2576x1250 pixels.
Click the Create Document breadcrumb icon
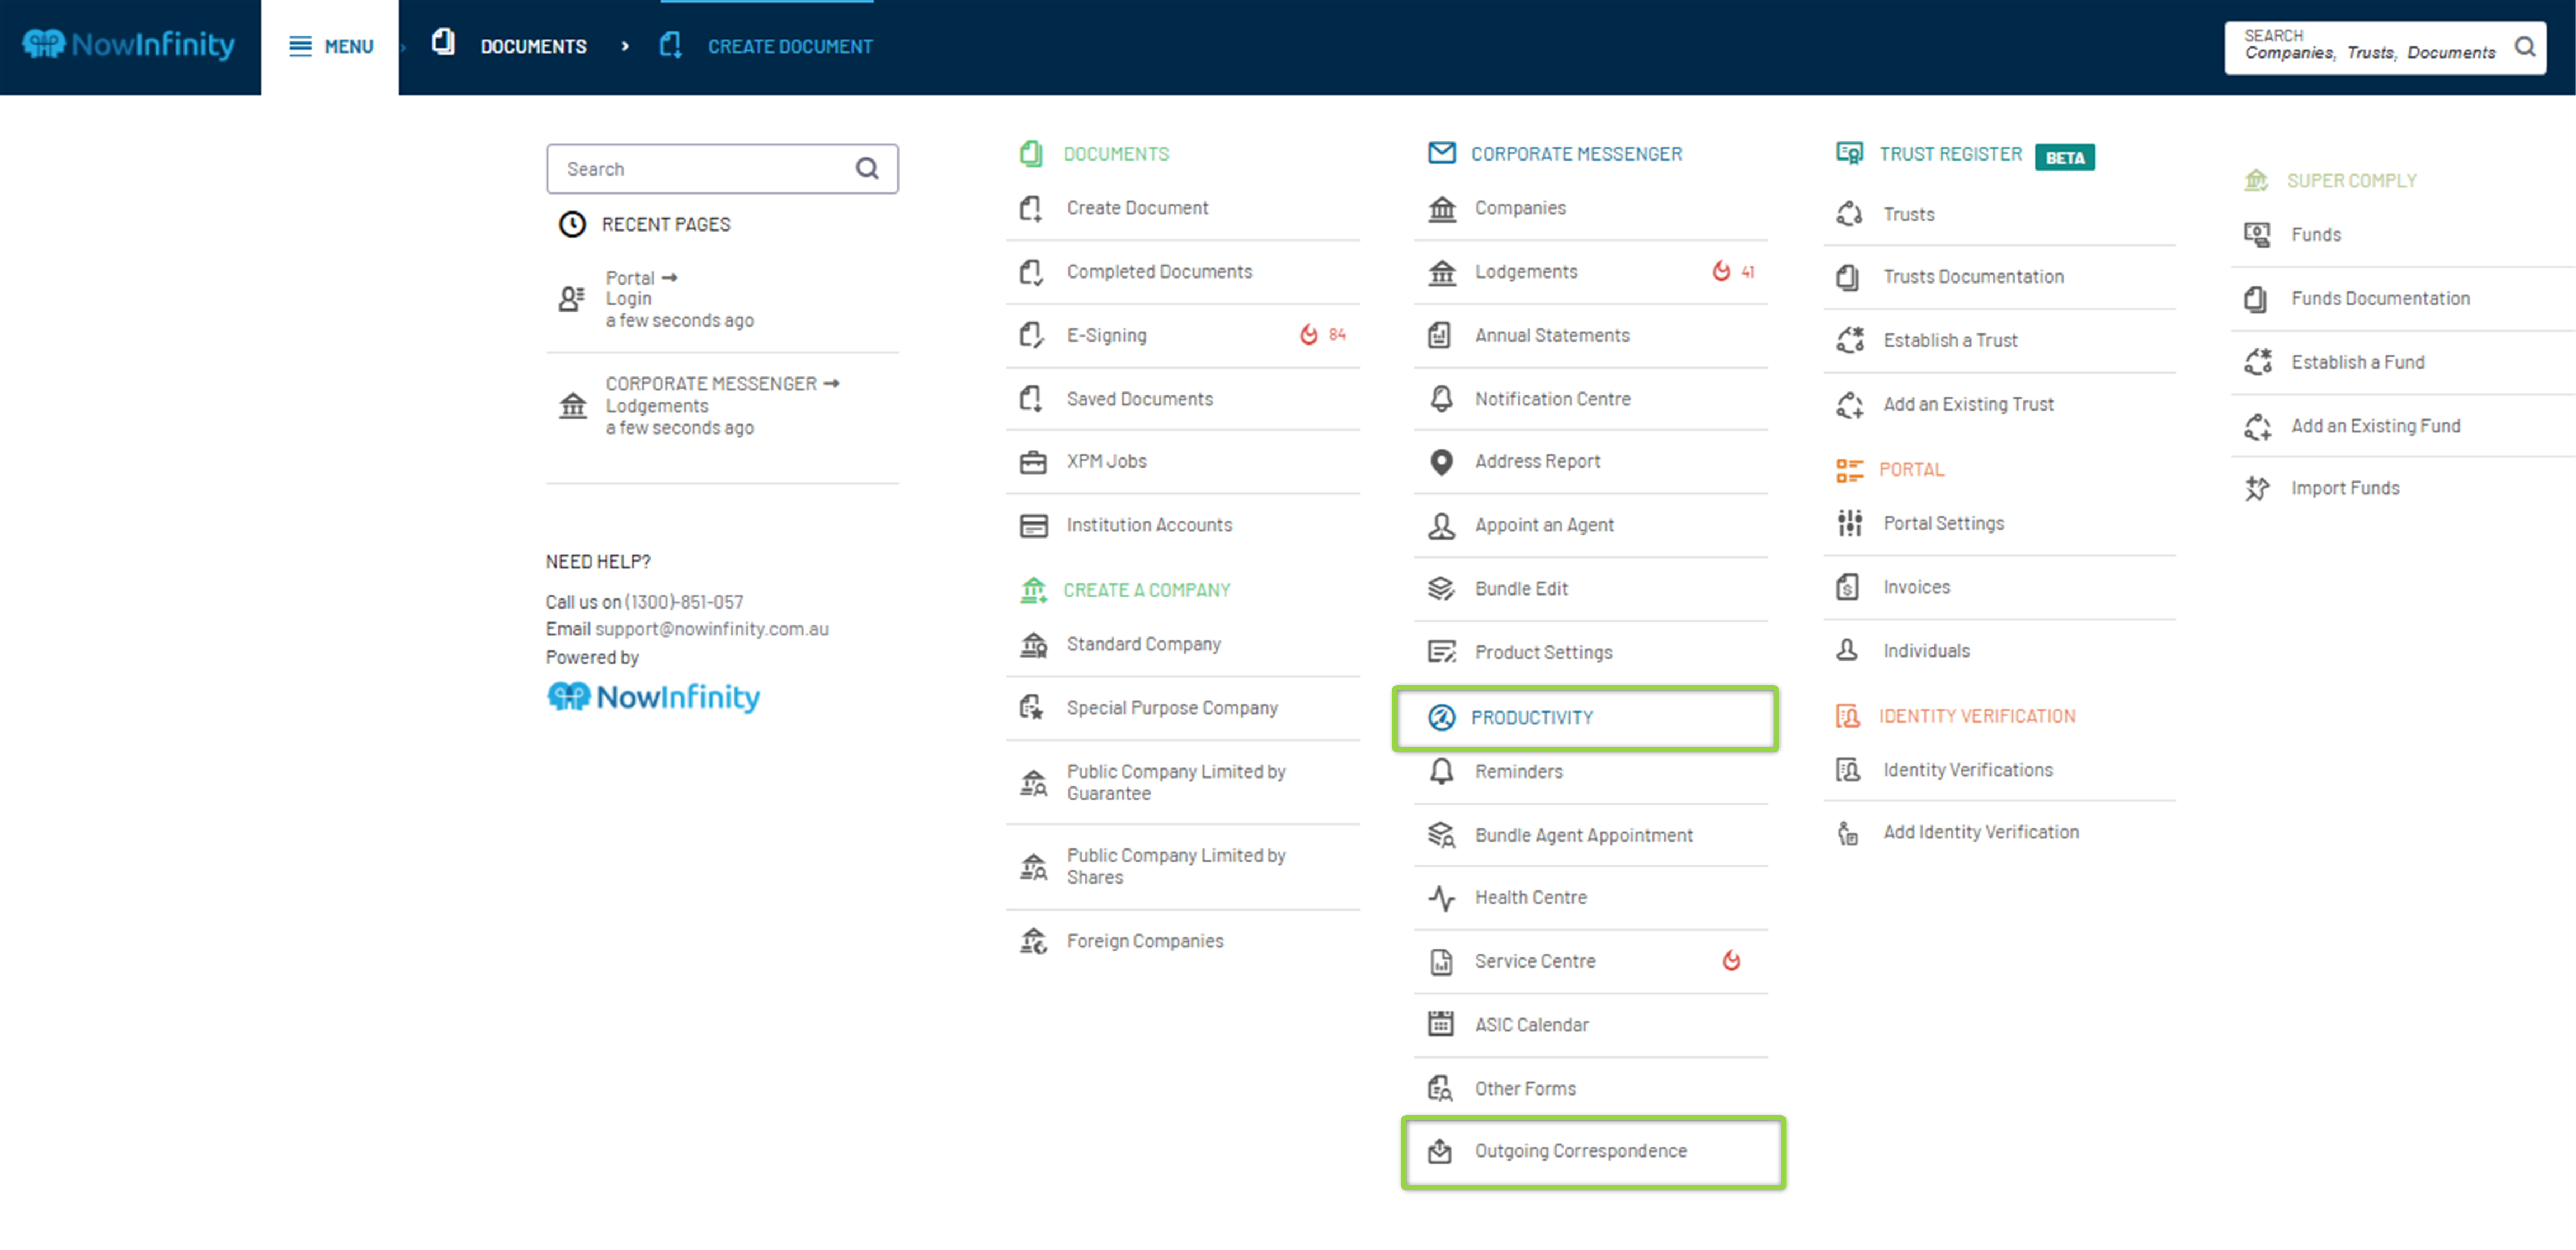(x=671, y=45)
